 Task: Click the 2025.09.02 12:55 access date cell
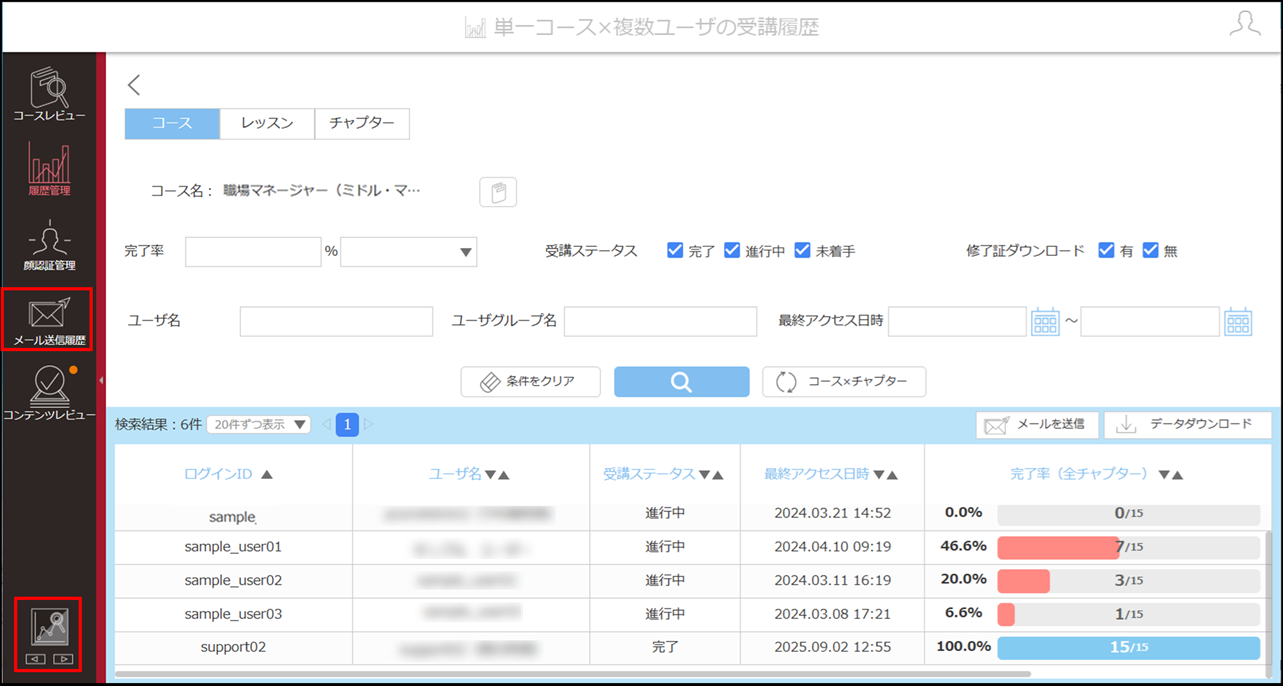[x=832, y=647]
